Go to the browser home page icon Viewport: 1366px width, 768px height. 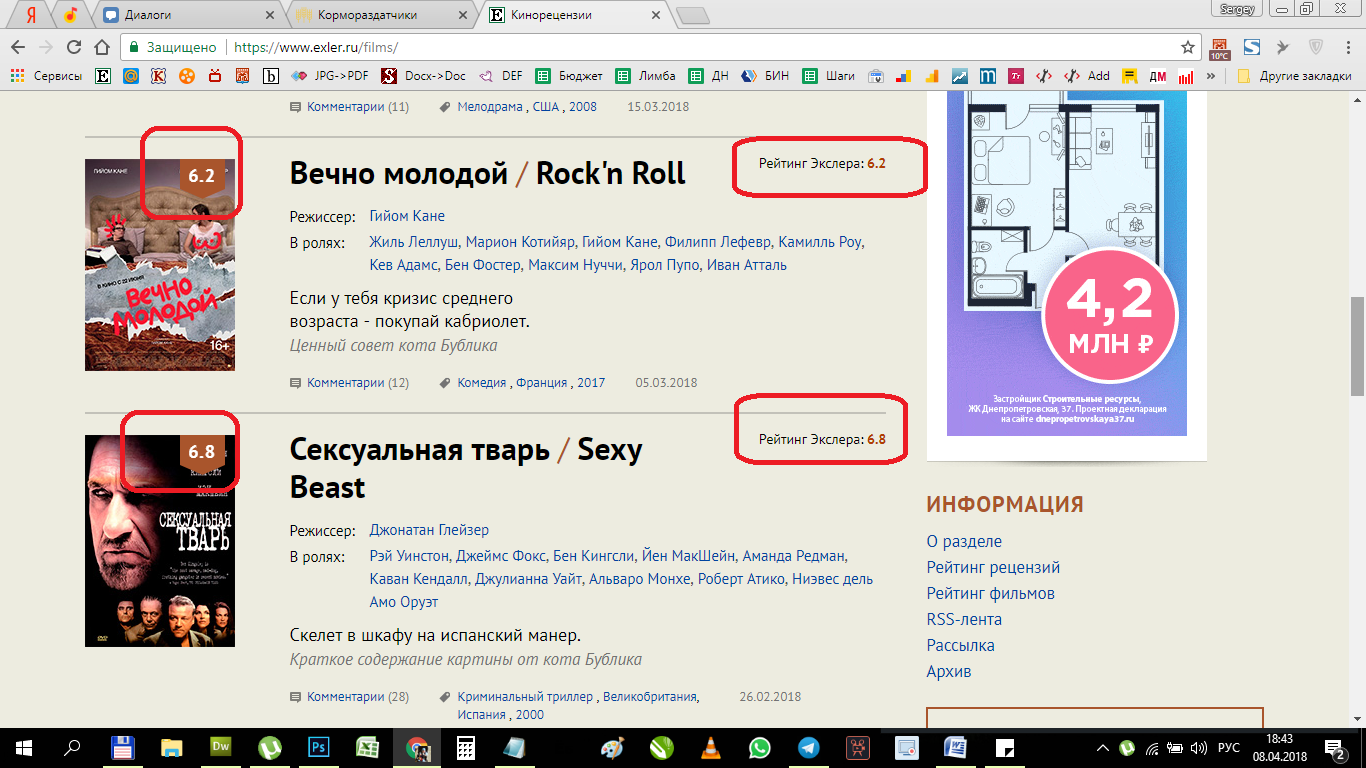(x=101, y=47)
